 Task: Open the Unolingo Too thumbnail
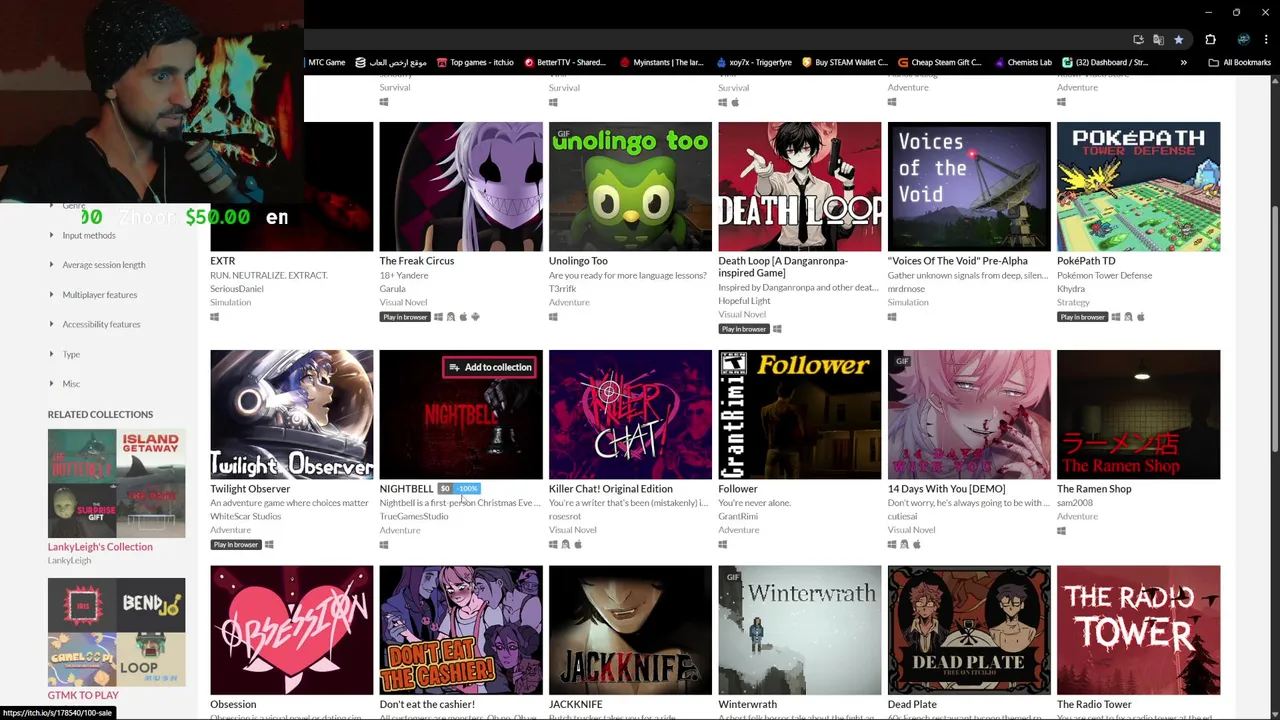pos(630,186)
